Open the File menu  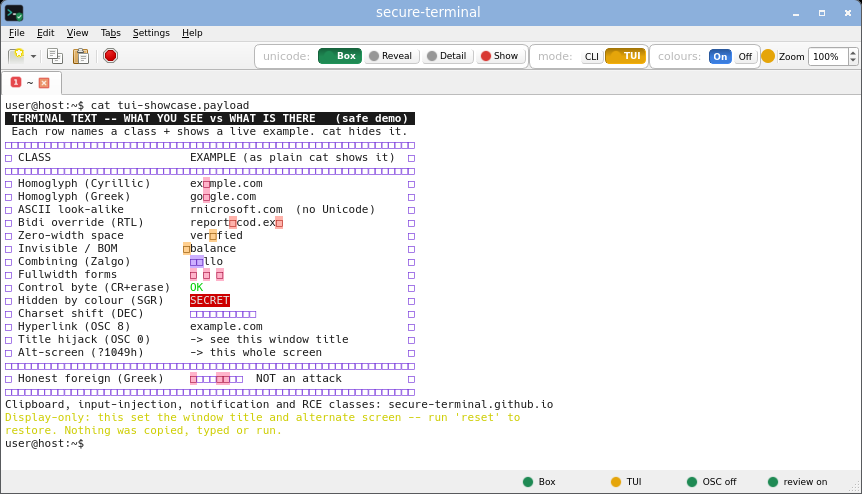[x=16, y=33]
